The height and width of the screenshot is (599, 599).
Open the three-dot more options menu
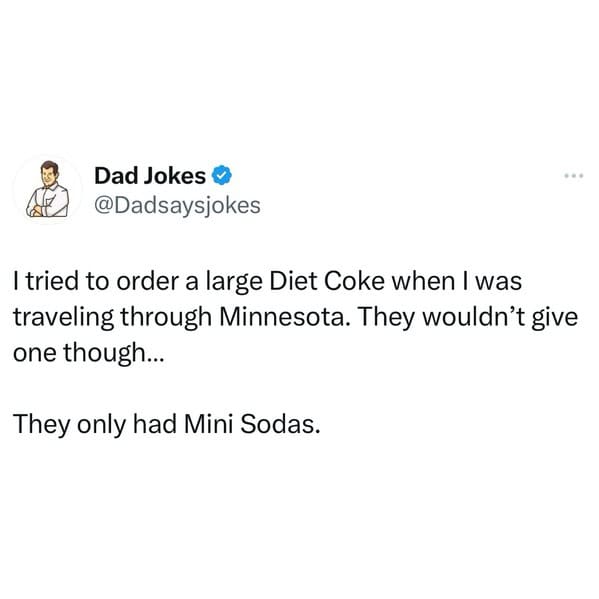coord(574,176)
